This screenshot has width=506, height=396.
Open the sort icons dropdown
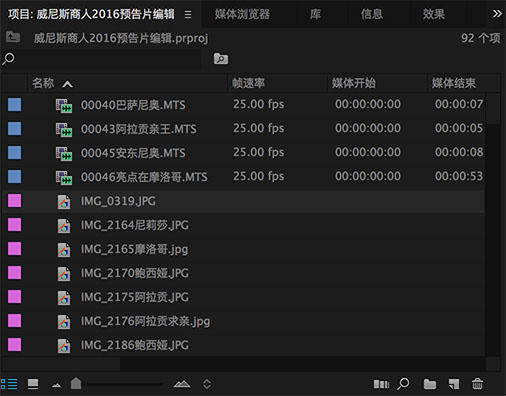coord(207,384)
